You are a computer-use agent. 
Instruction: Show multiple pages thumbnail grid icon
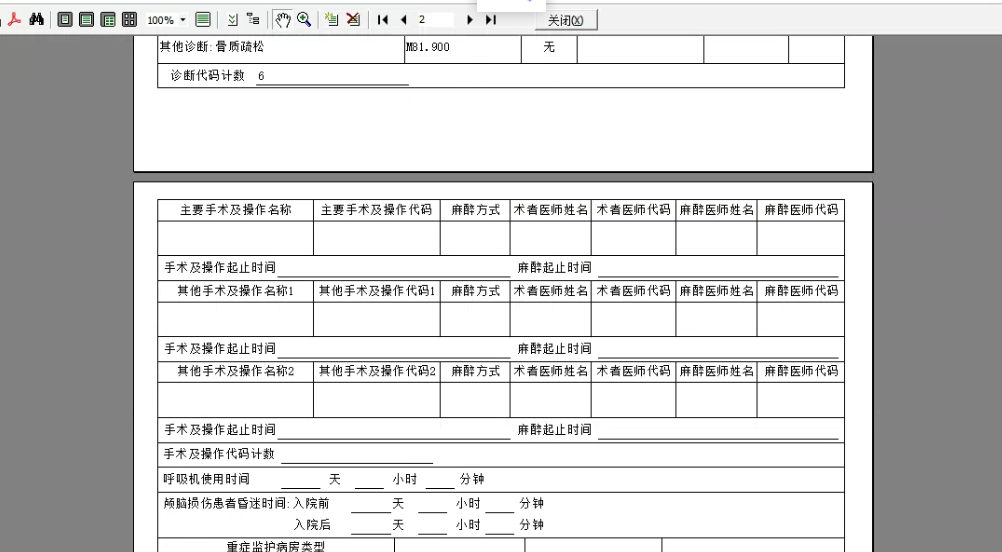(x=129, y=20)
